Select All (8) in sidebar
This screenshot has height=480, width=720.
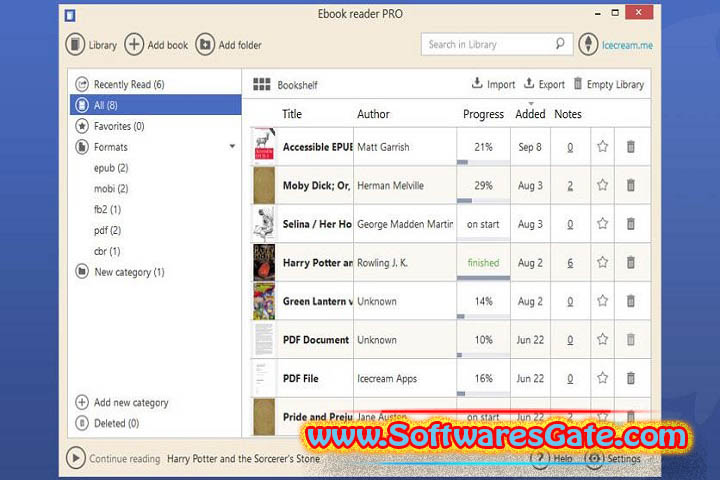(156, 105)
